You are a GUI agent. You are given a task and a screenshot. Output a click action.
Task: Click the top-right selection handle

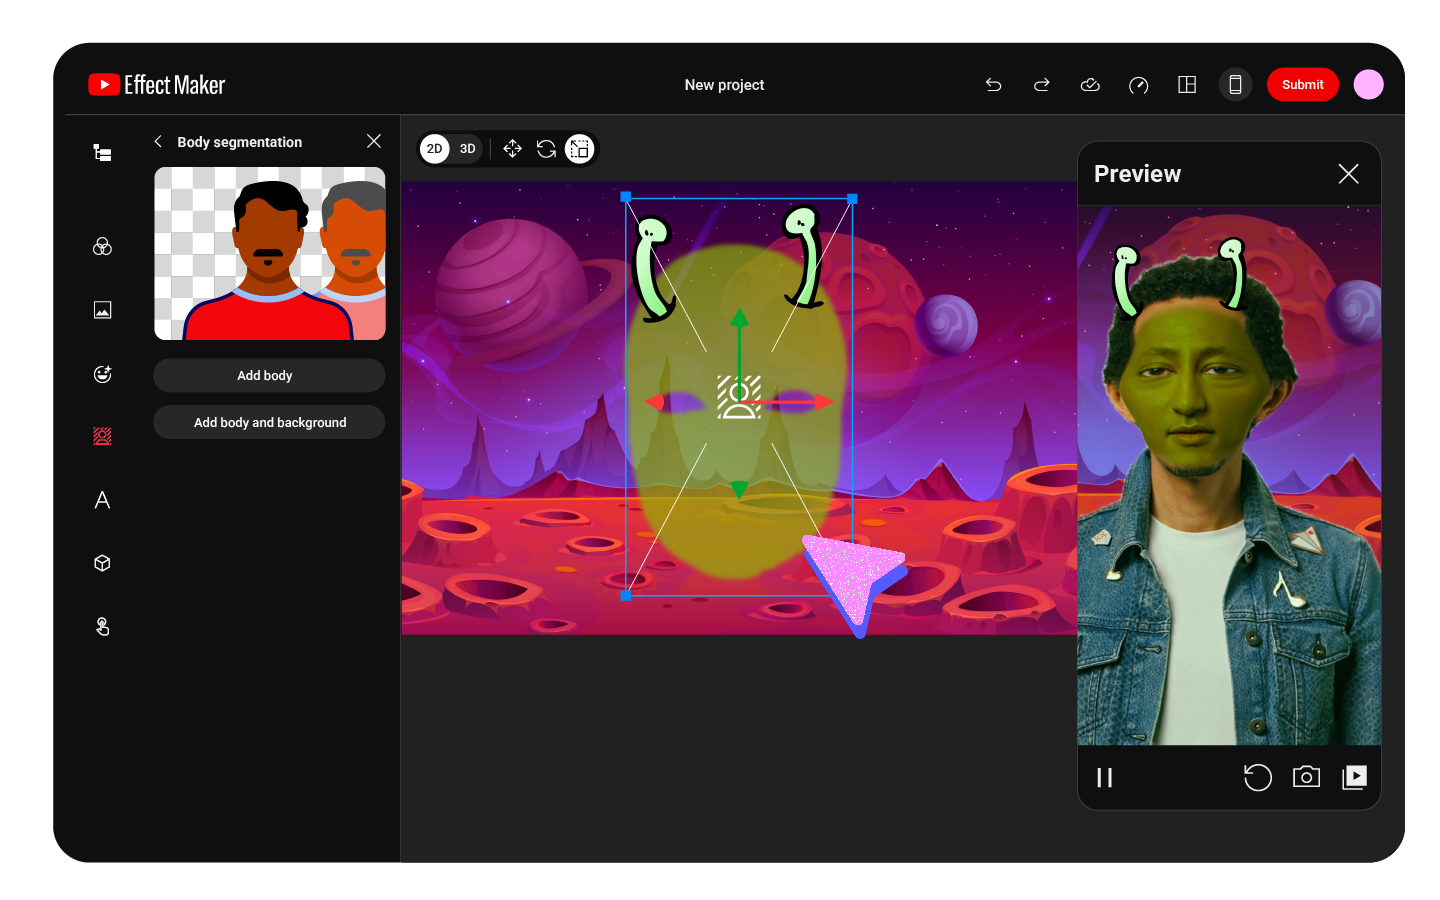[852, 199]
